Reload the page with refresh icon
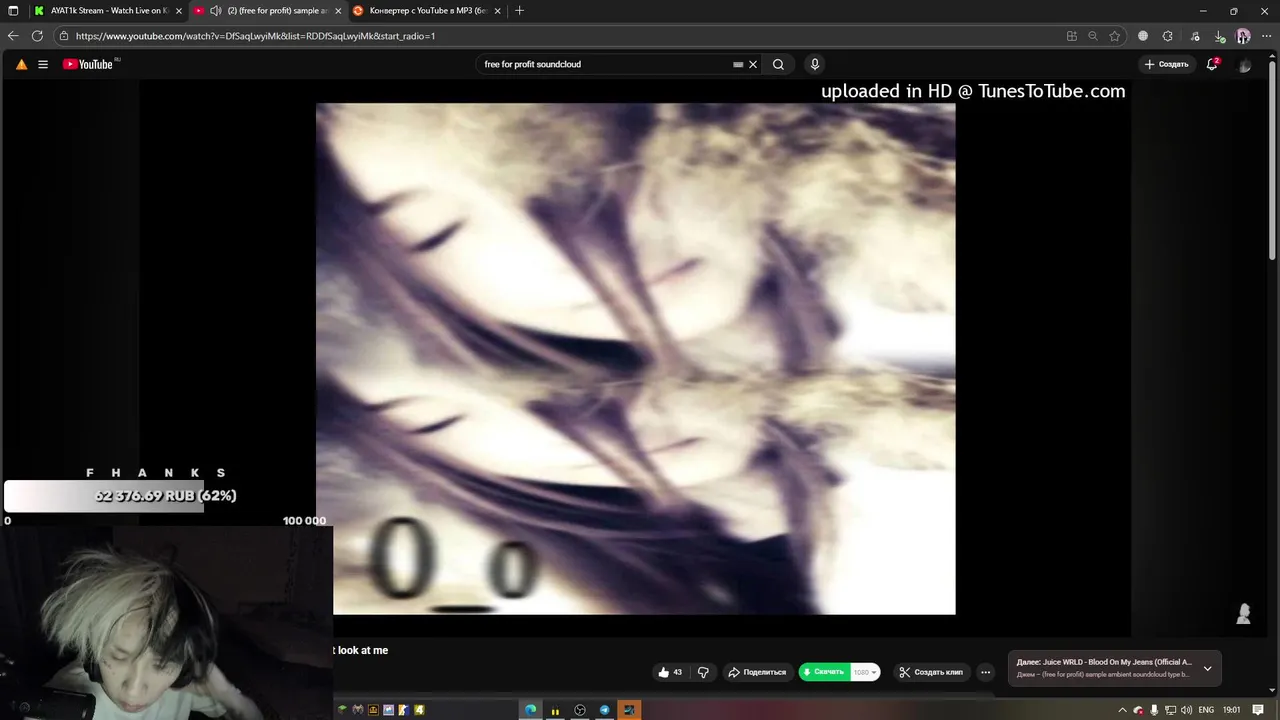 37,36
